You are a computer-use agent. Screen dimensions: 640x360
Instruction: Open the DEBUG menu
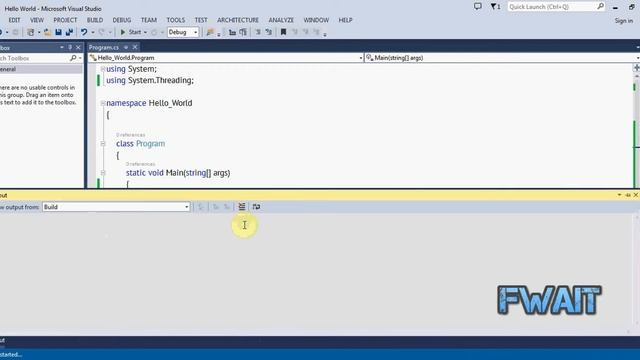point(122,20)
